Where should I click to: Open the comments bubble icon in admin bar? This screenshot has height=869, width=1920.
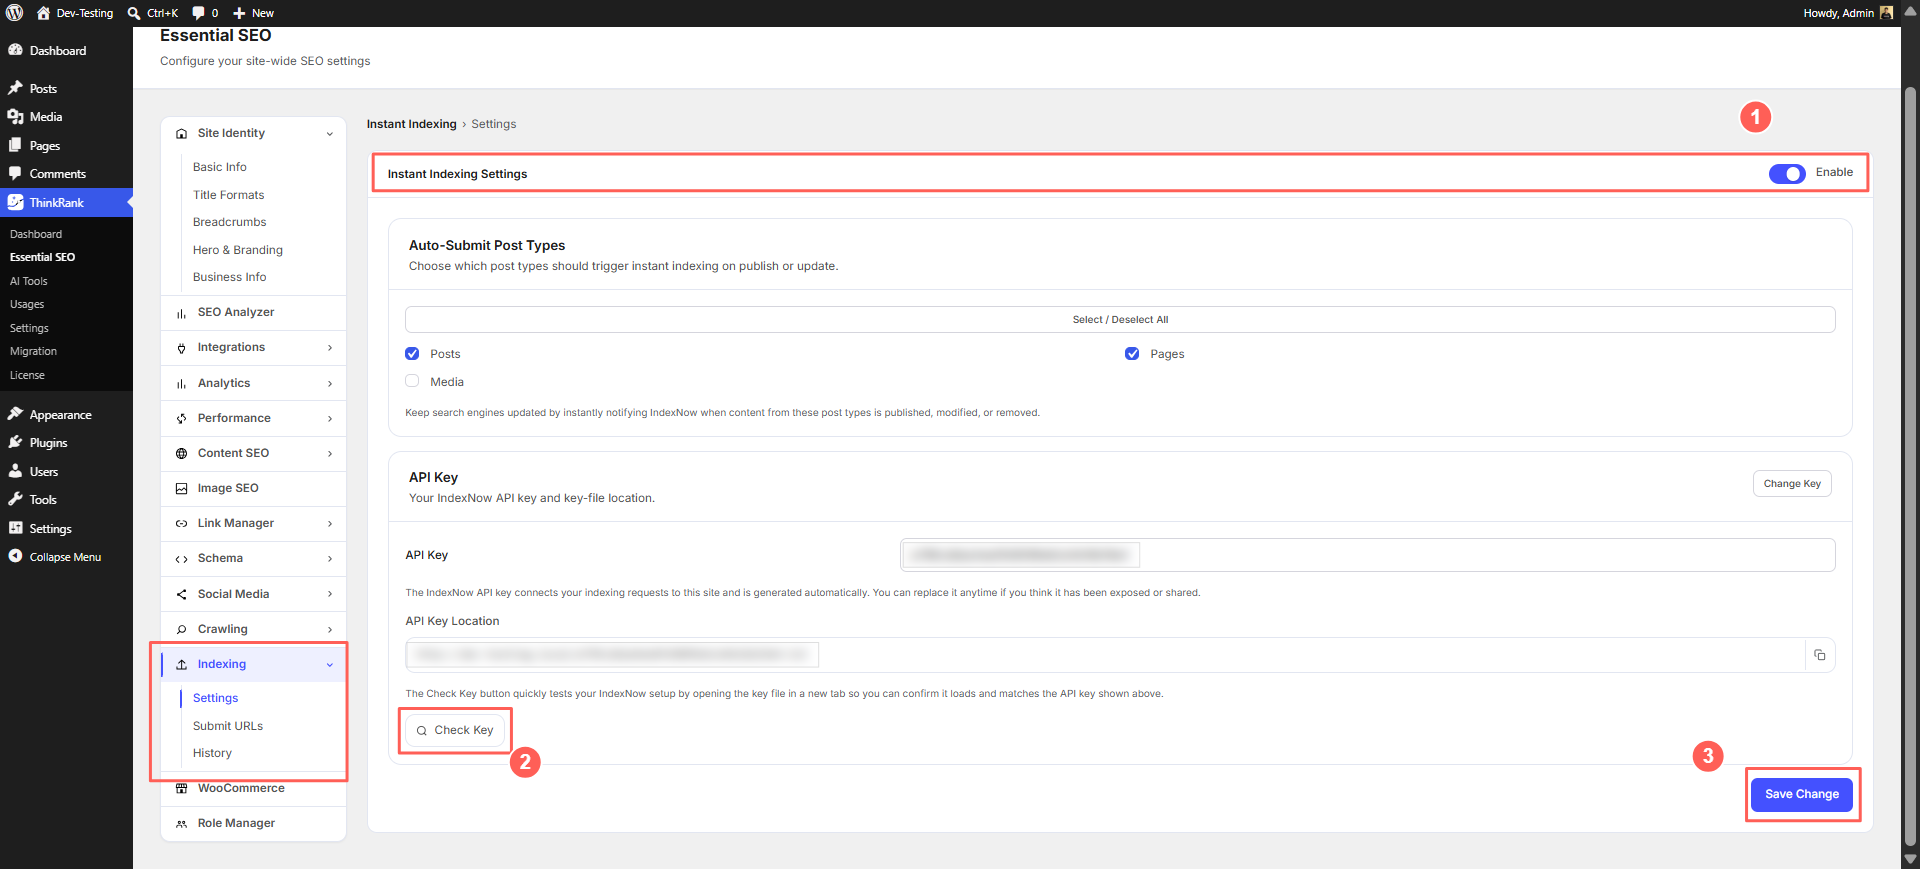pyautogui.click(x=198, y=13)
